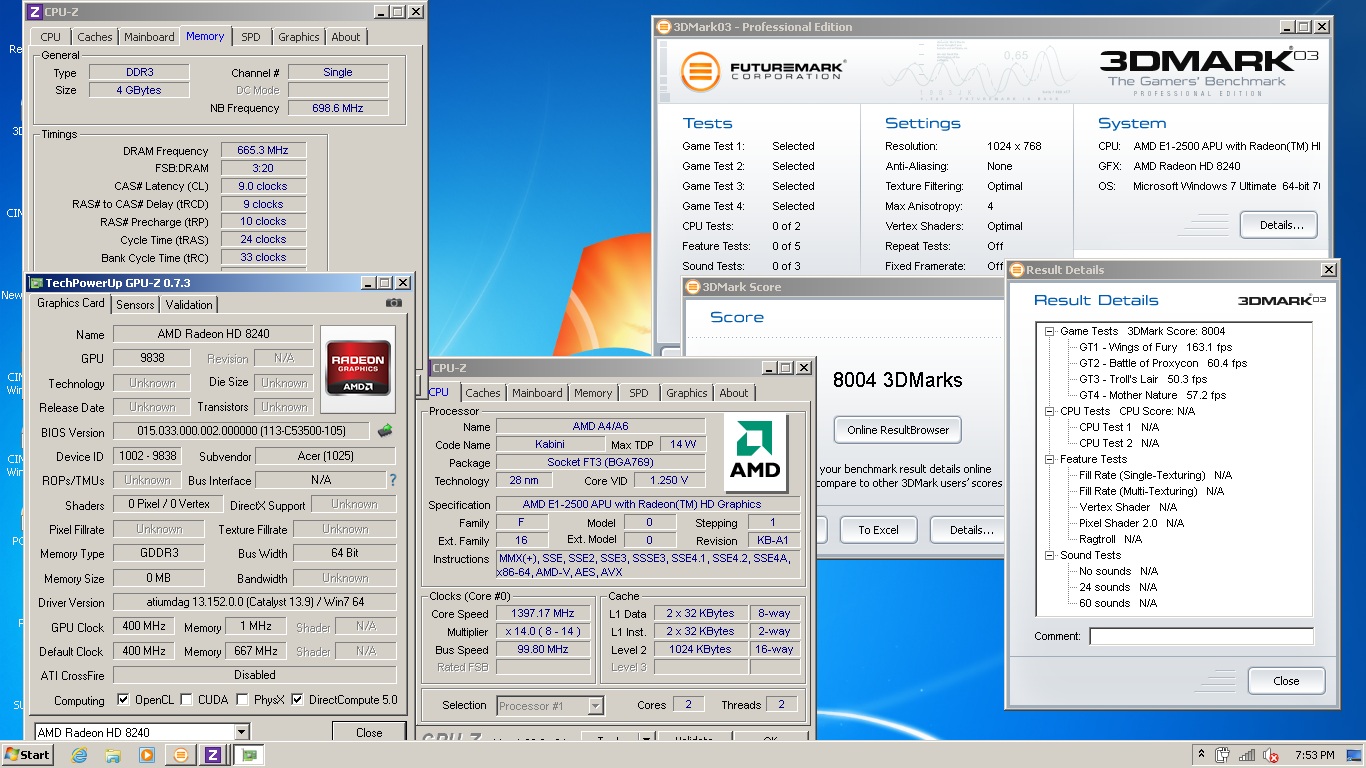This screenshot has height=768, width=1366.
Task: Click the AMD logo in CPU-Z
Action: [x=756, y=454]
